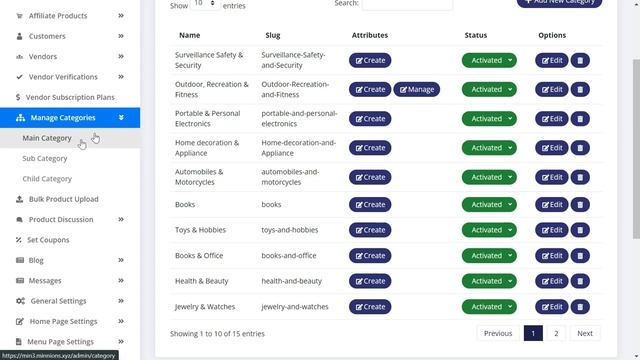Click trash icon for Jewelry & Watches

click(580, 307)
